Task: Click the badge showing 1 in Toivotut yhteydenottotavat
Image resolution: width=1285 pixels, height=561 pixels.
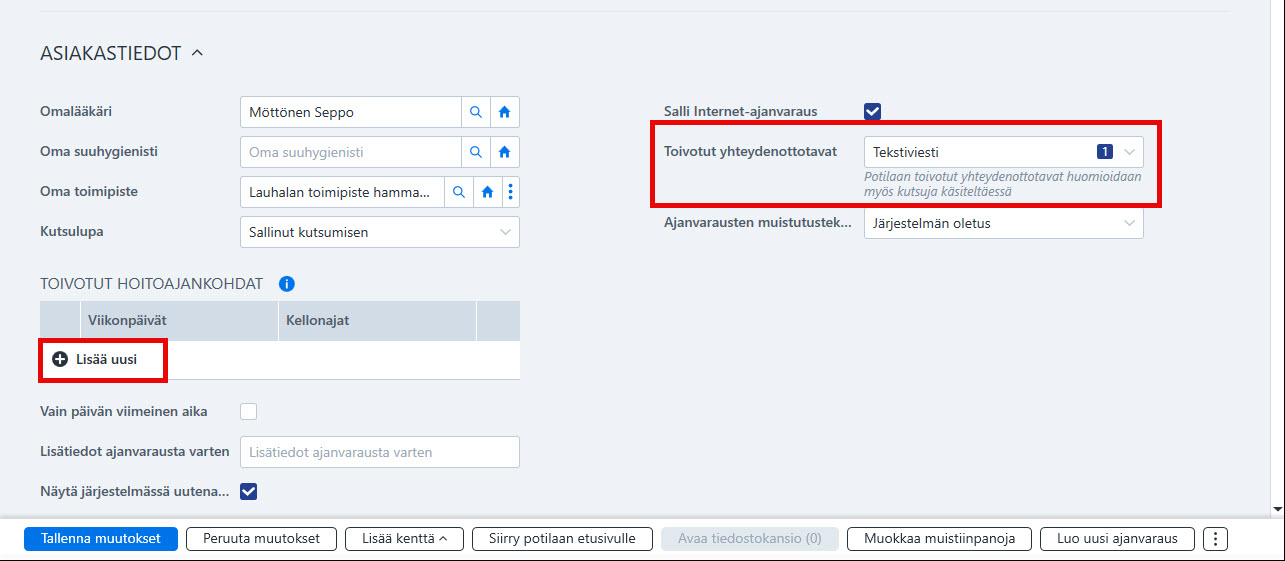Action: pos(1104,152)
